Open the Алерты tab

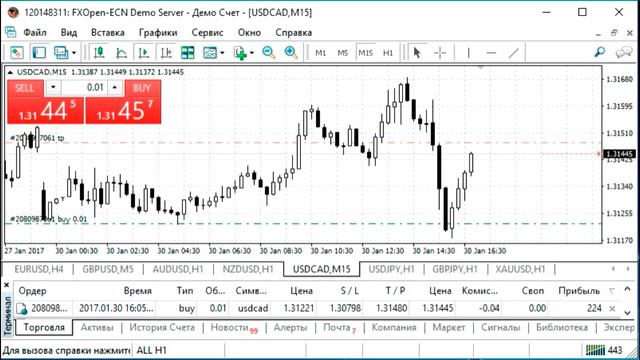pos(290,327)
